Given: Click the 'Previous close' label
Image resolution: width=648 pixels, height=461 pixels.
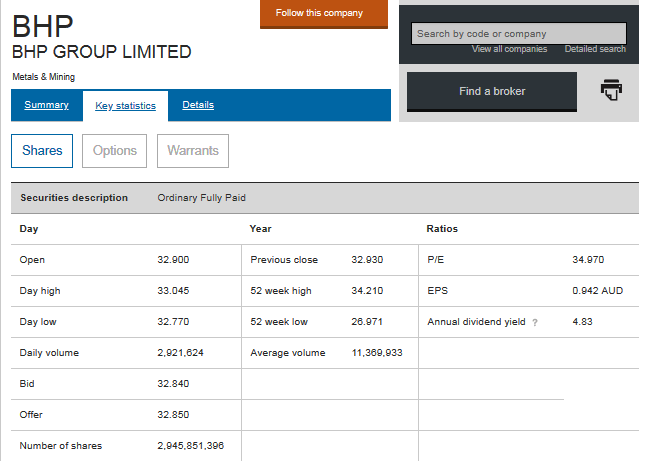Looking at the screenshot, I should click(x=284, y=260).
